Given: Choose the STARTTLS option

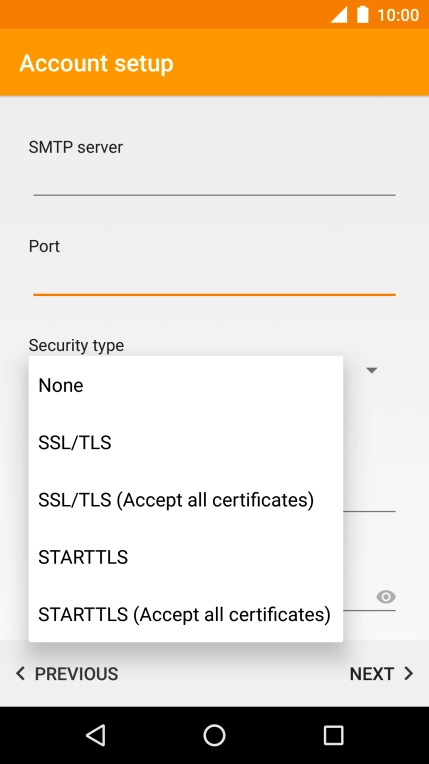Looking at the screenshot, I should tap(186, 557).
